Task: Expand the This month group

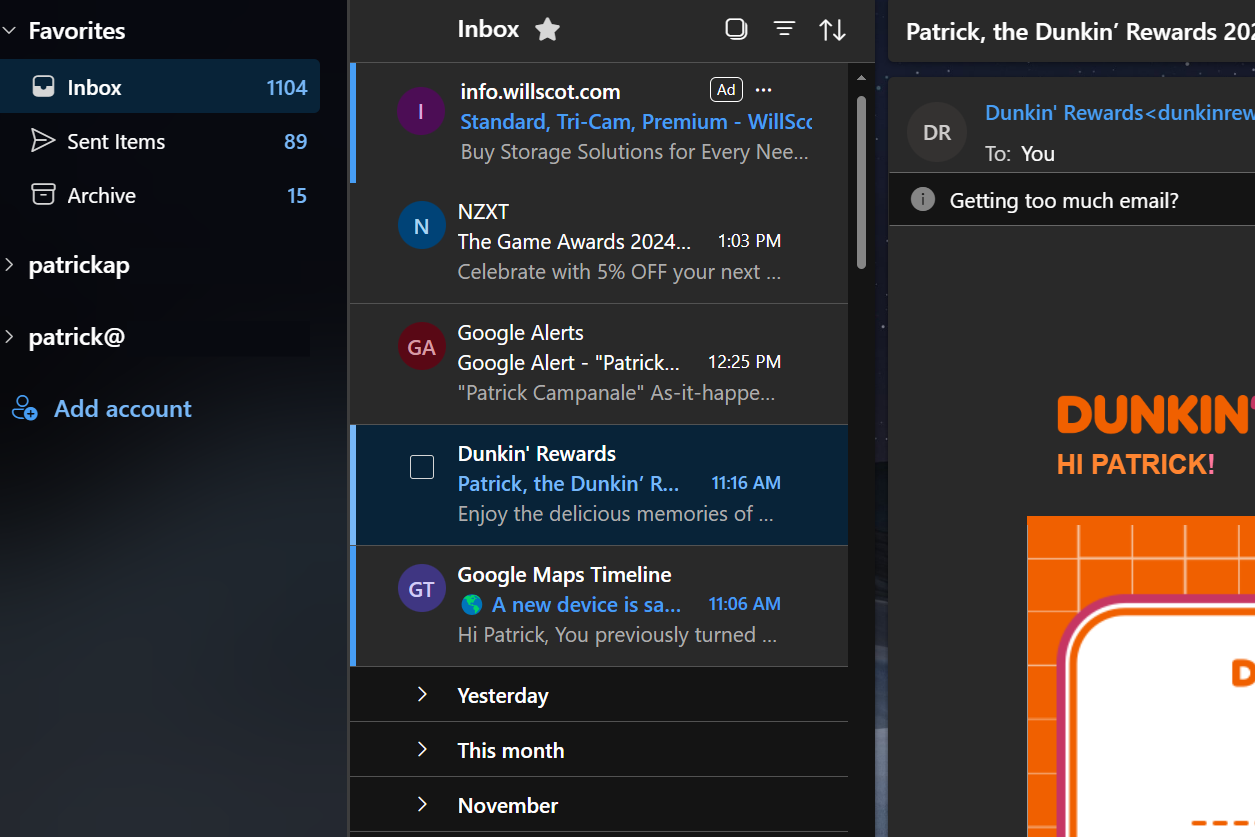Action: coord(422,750)
